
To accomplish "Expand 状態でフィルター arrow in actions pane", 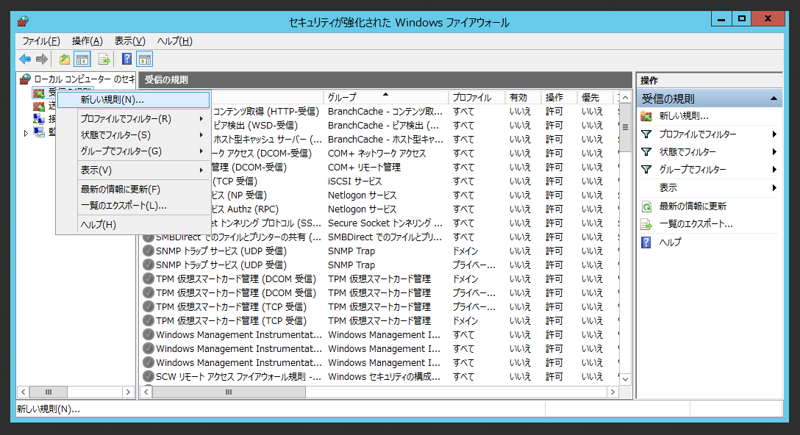I will point(774,152).
